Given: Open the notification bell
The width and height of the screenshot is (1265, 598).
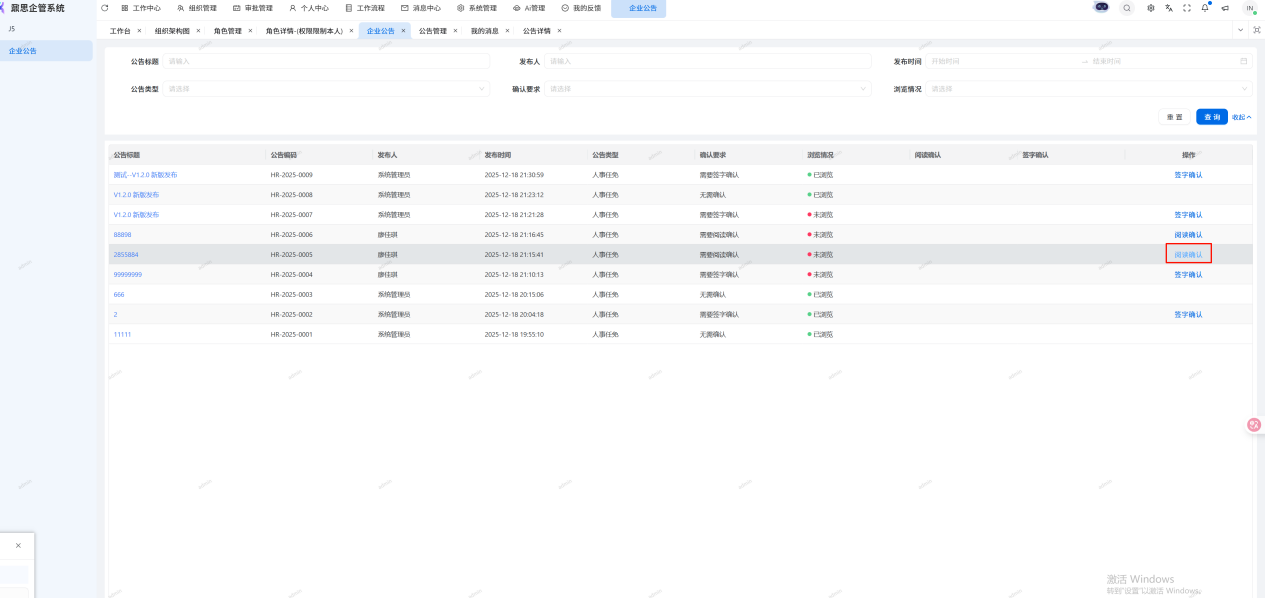Looking at the screenshot, I should (x=1205, y=8).
